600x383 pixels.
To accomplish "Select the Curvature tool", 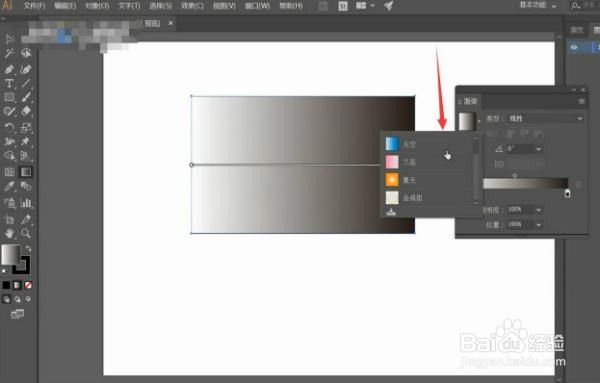I will (x=26, y=69).
